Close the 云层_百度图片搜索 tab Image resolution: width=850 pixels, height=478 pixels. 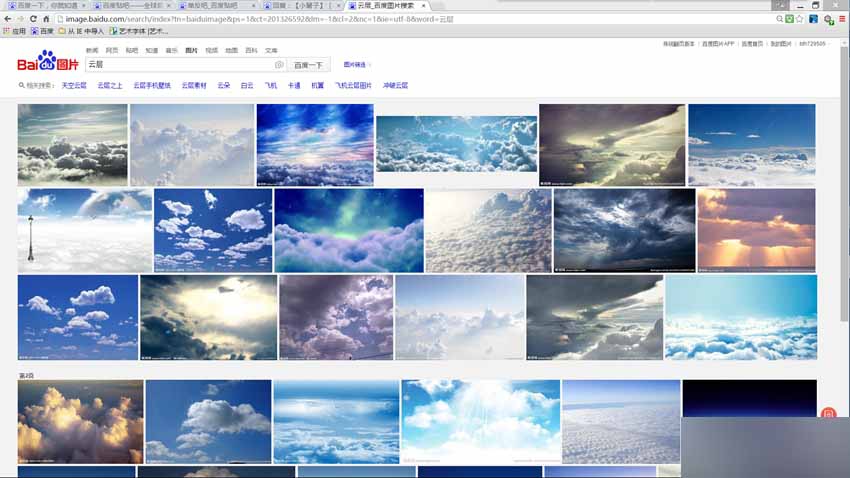pos(423,5)
